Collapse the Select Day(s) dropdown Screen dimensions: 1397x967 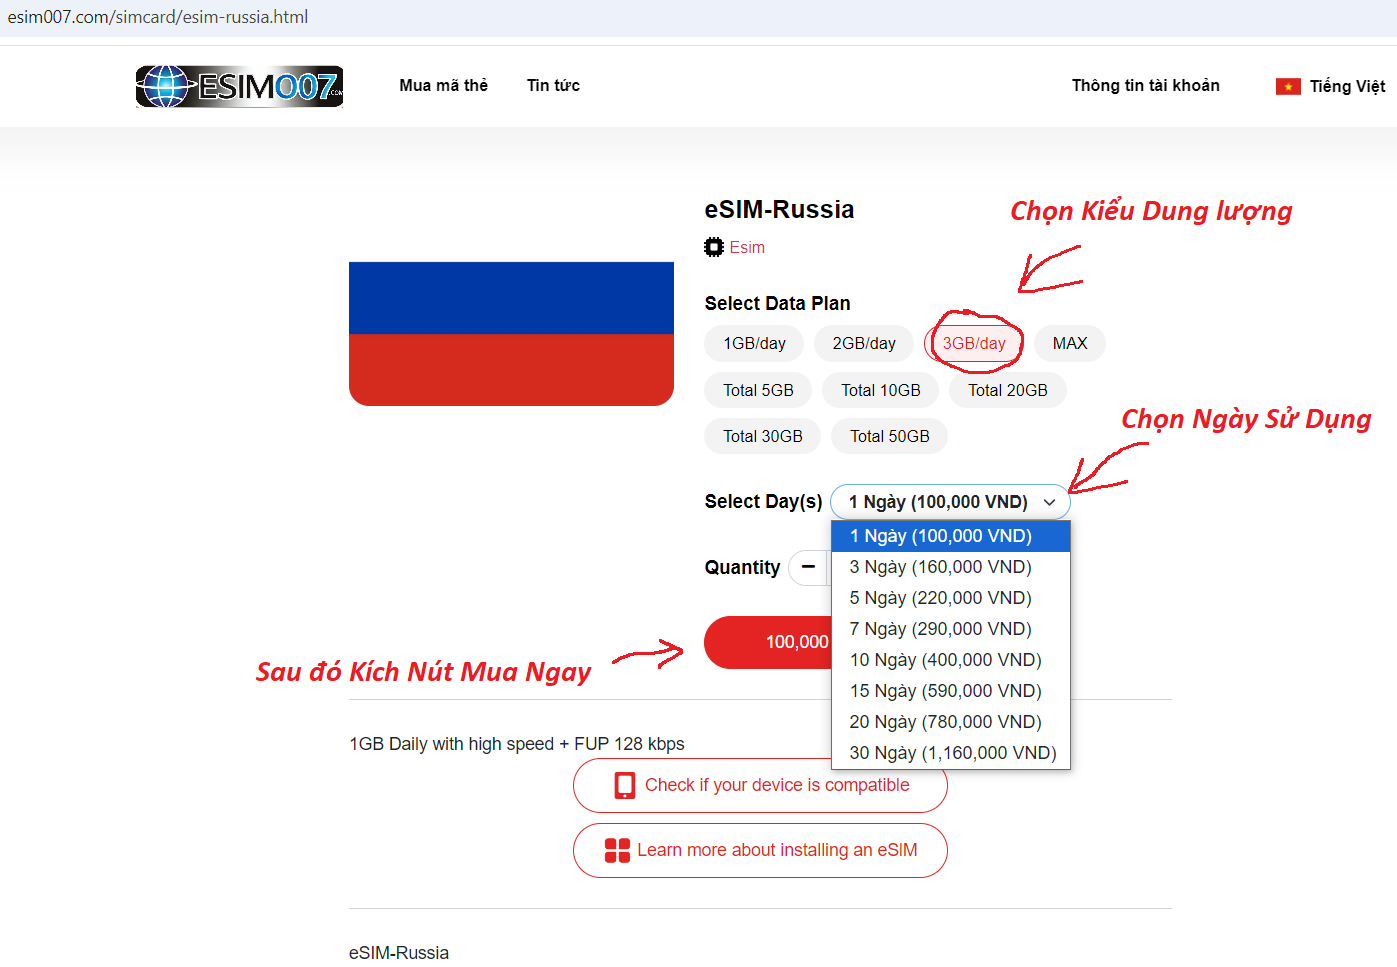point(950,502)
